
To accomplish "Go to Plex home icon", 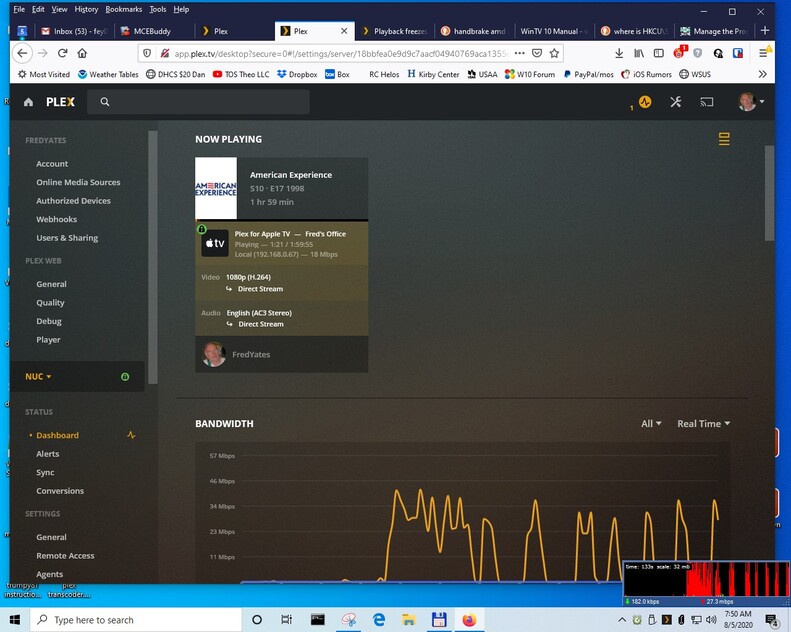I will [x=28, y=102].
